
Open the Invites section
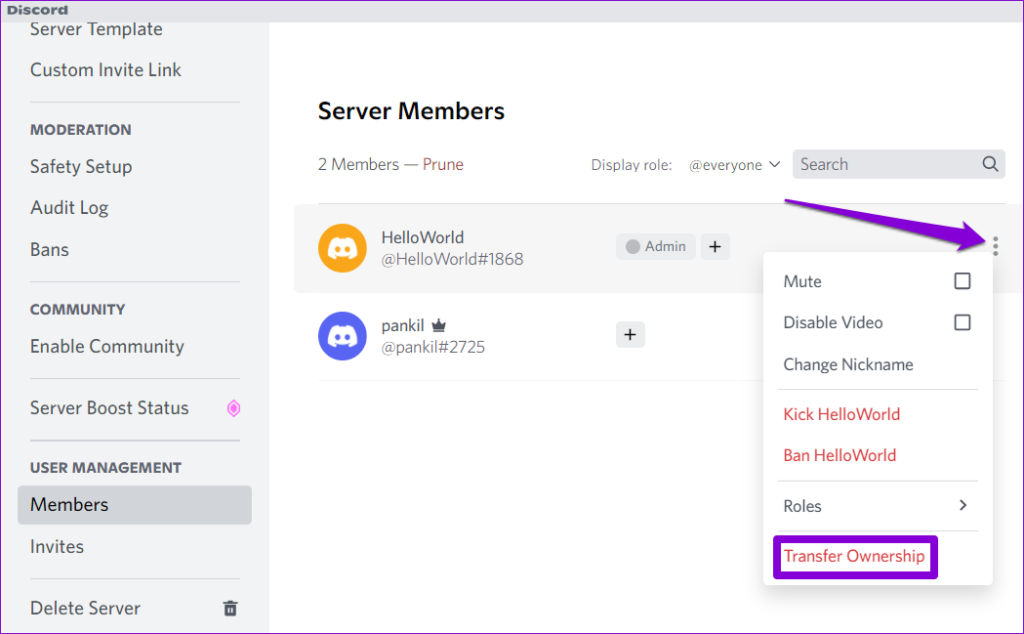click(57, 546)
